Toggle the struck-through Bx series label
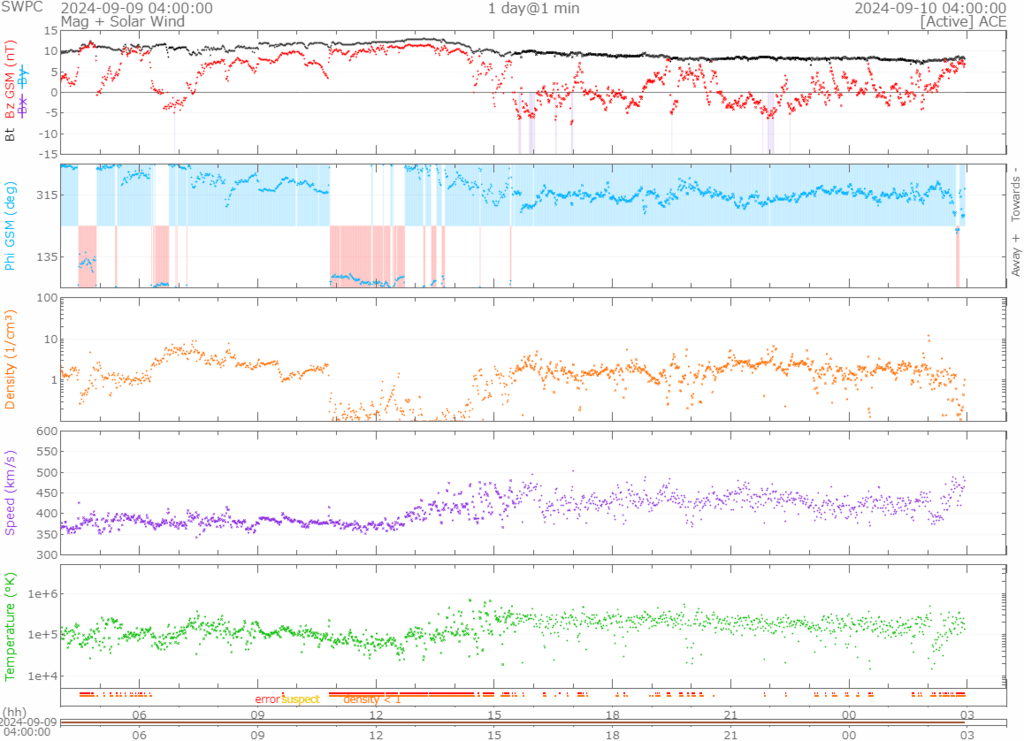This screenshot has width=1024, height=741. coord(22,108)
